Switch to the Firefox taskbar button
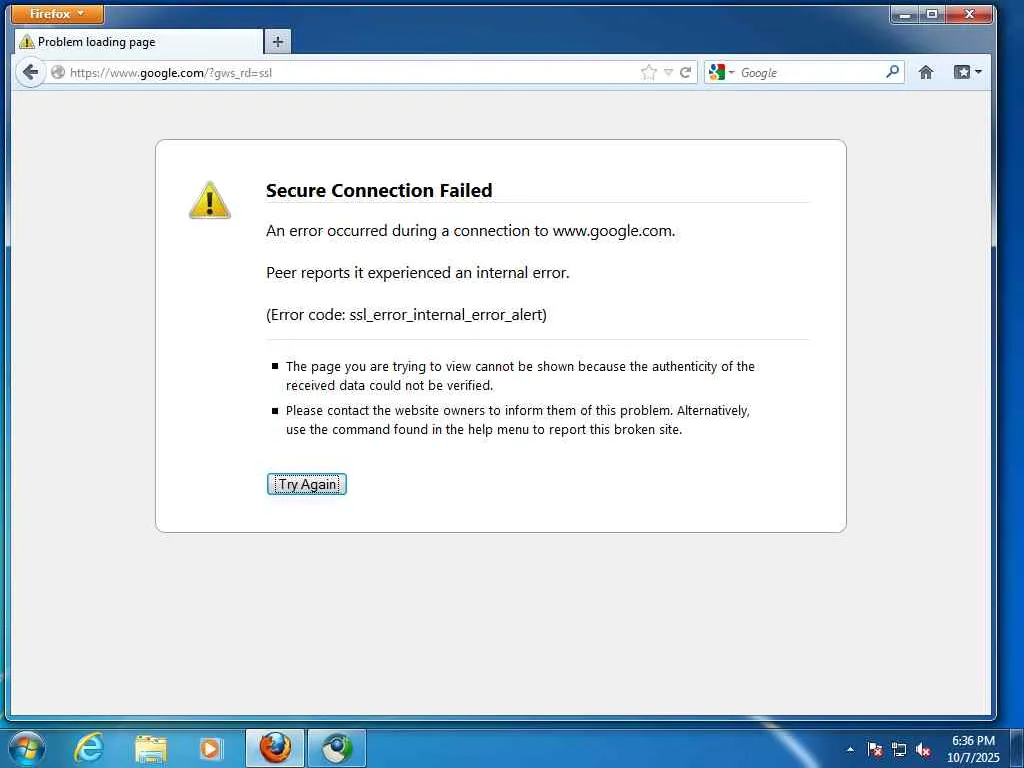Image resolution: width=1024 pixels, height=768 pixels. tap(275, 748)
